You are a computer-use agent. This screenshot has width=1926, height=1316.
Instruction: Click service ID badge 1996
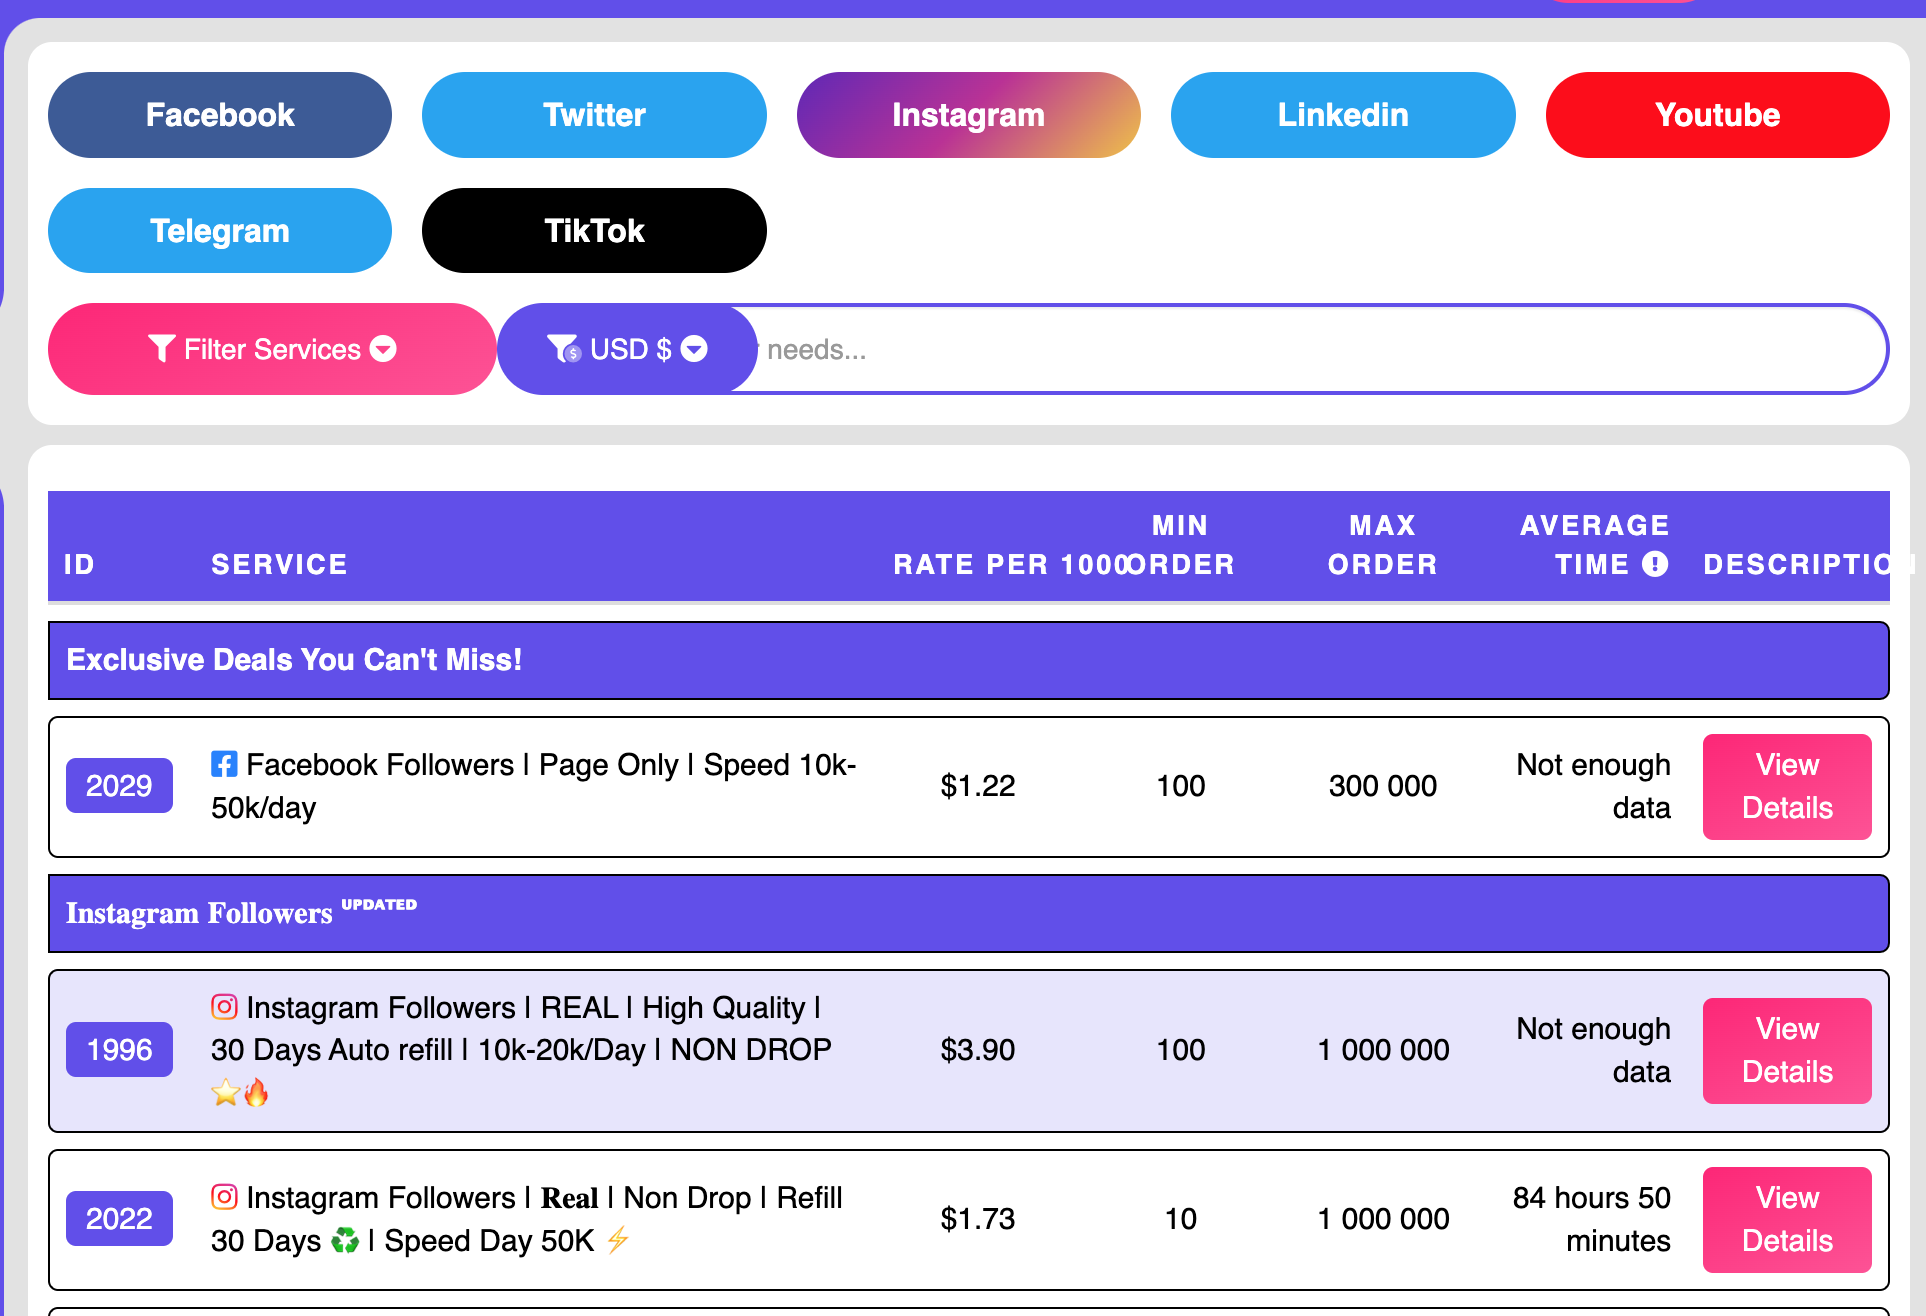point(119,1050)
